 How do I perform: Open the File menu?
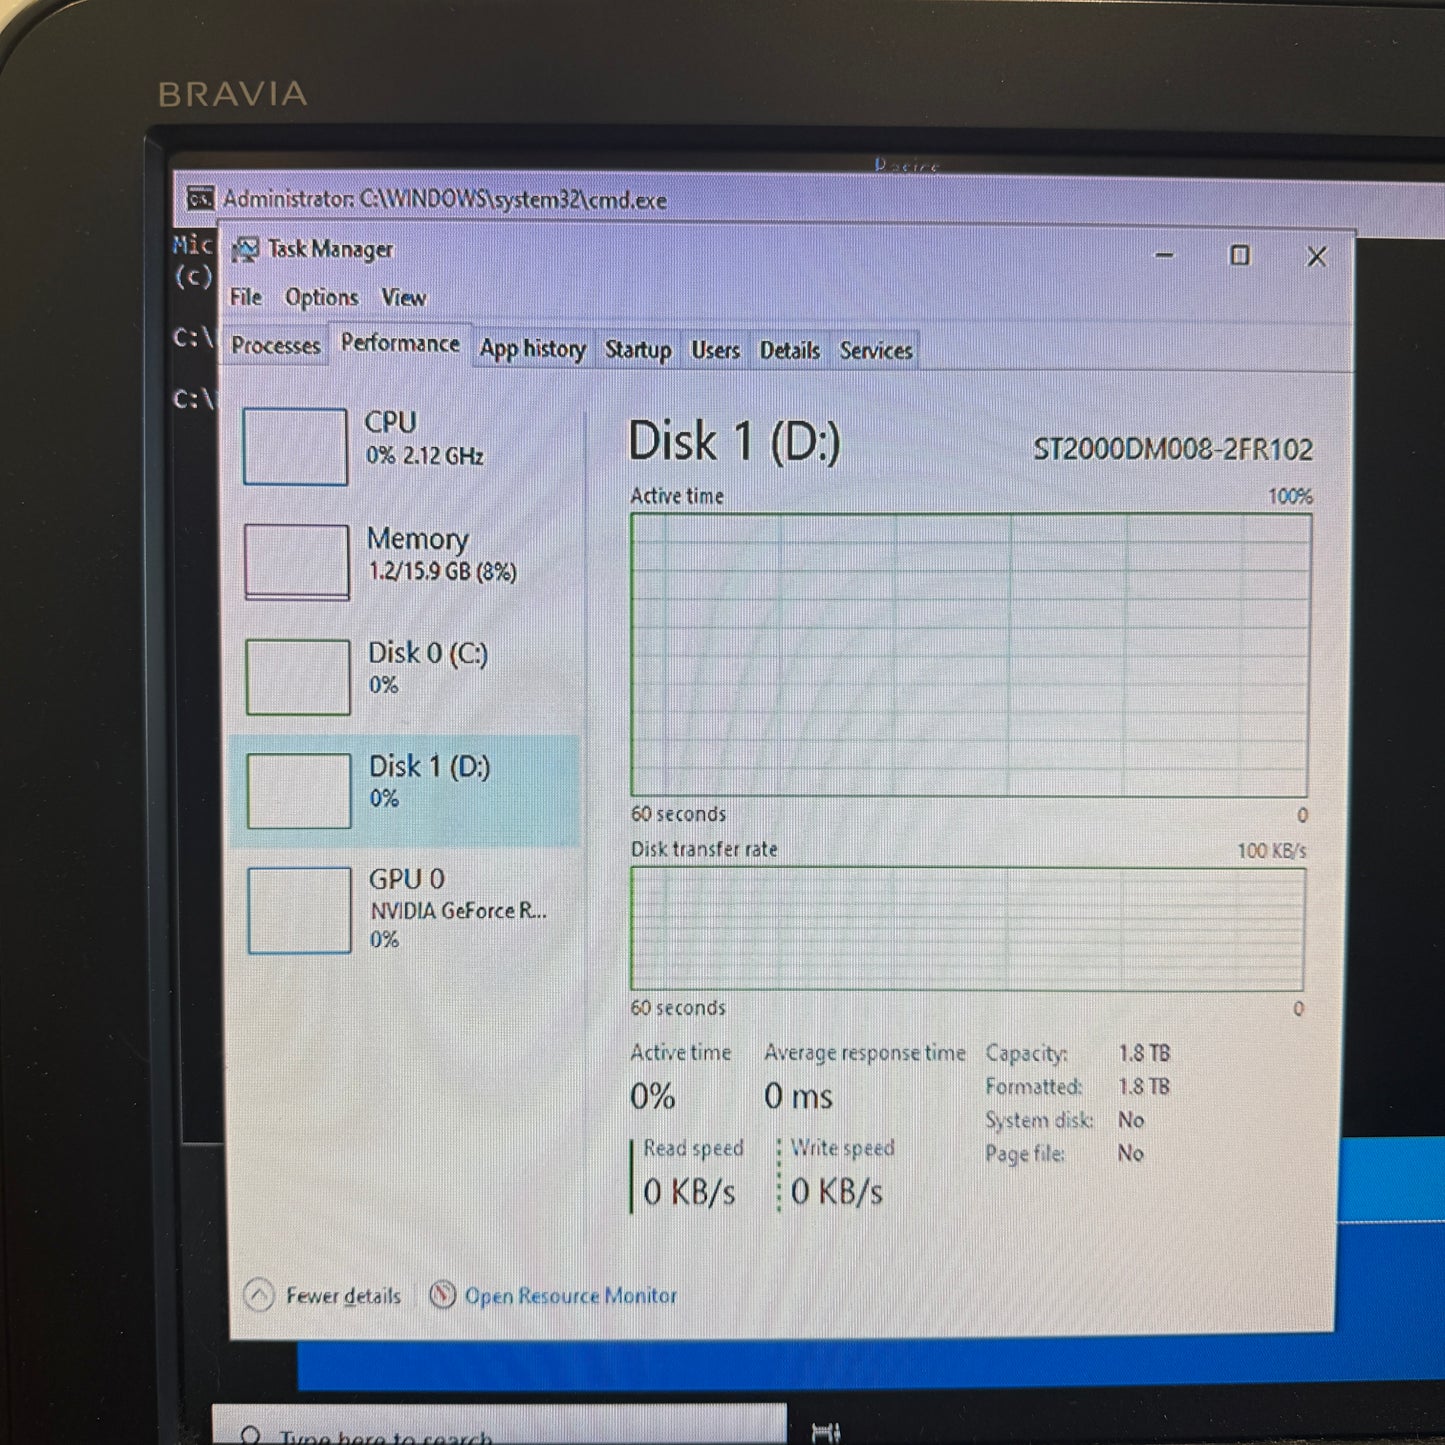pyautogui.click(x=245, y=297)
